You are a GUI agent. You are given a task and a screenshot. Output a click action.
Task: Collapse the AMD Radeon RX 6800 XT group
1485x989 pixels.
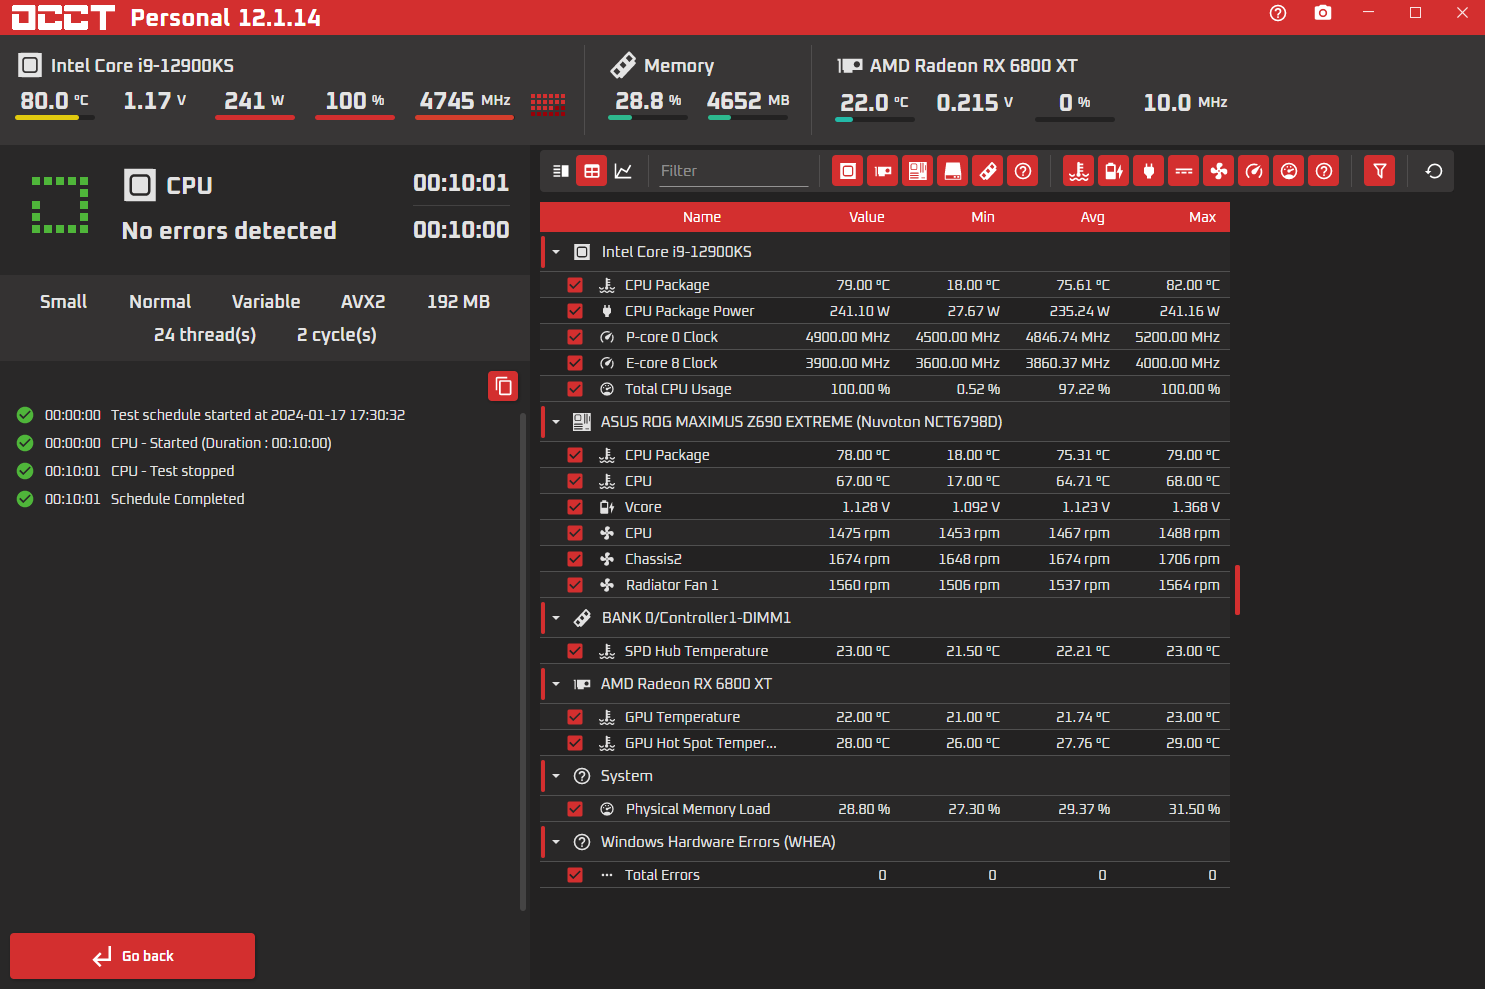click(557, 684)
